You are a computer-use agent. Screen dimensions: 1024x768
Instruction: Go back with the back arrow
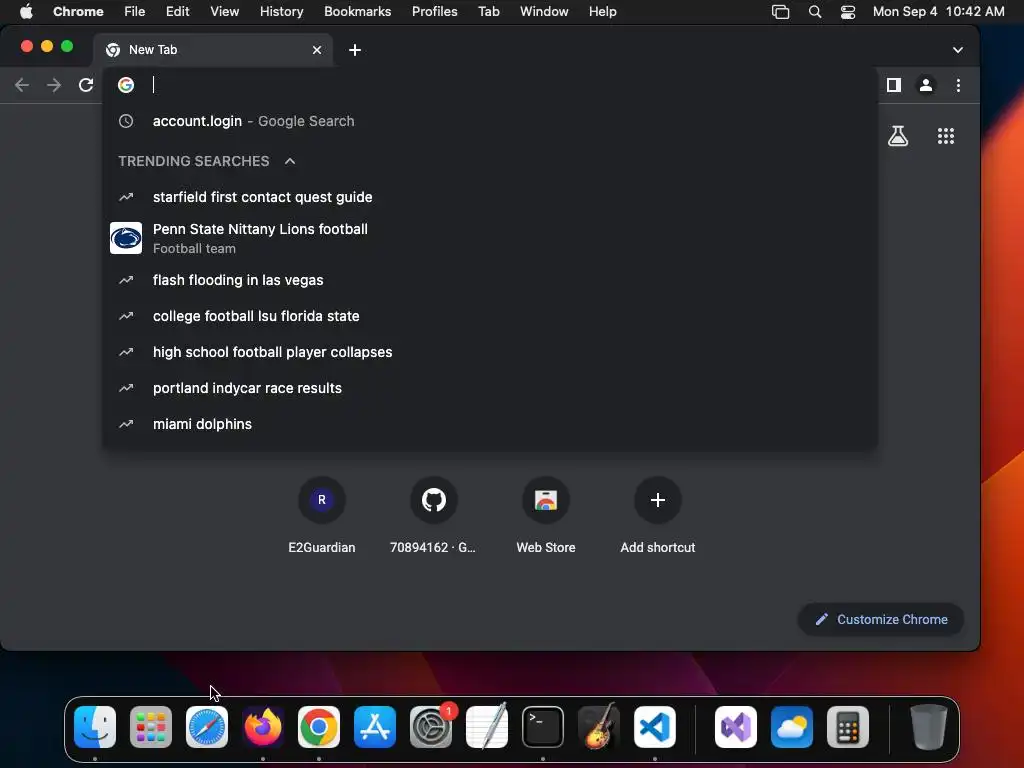pos(22,85)
